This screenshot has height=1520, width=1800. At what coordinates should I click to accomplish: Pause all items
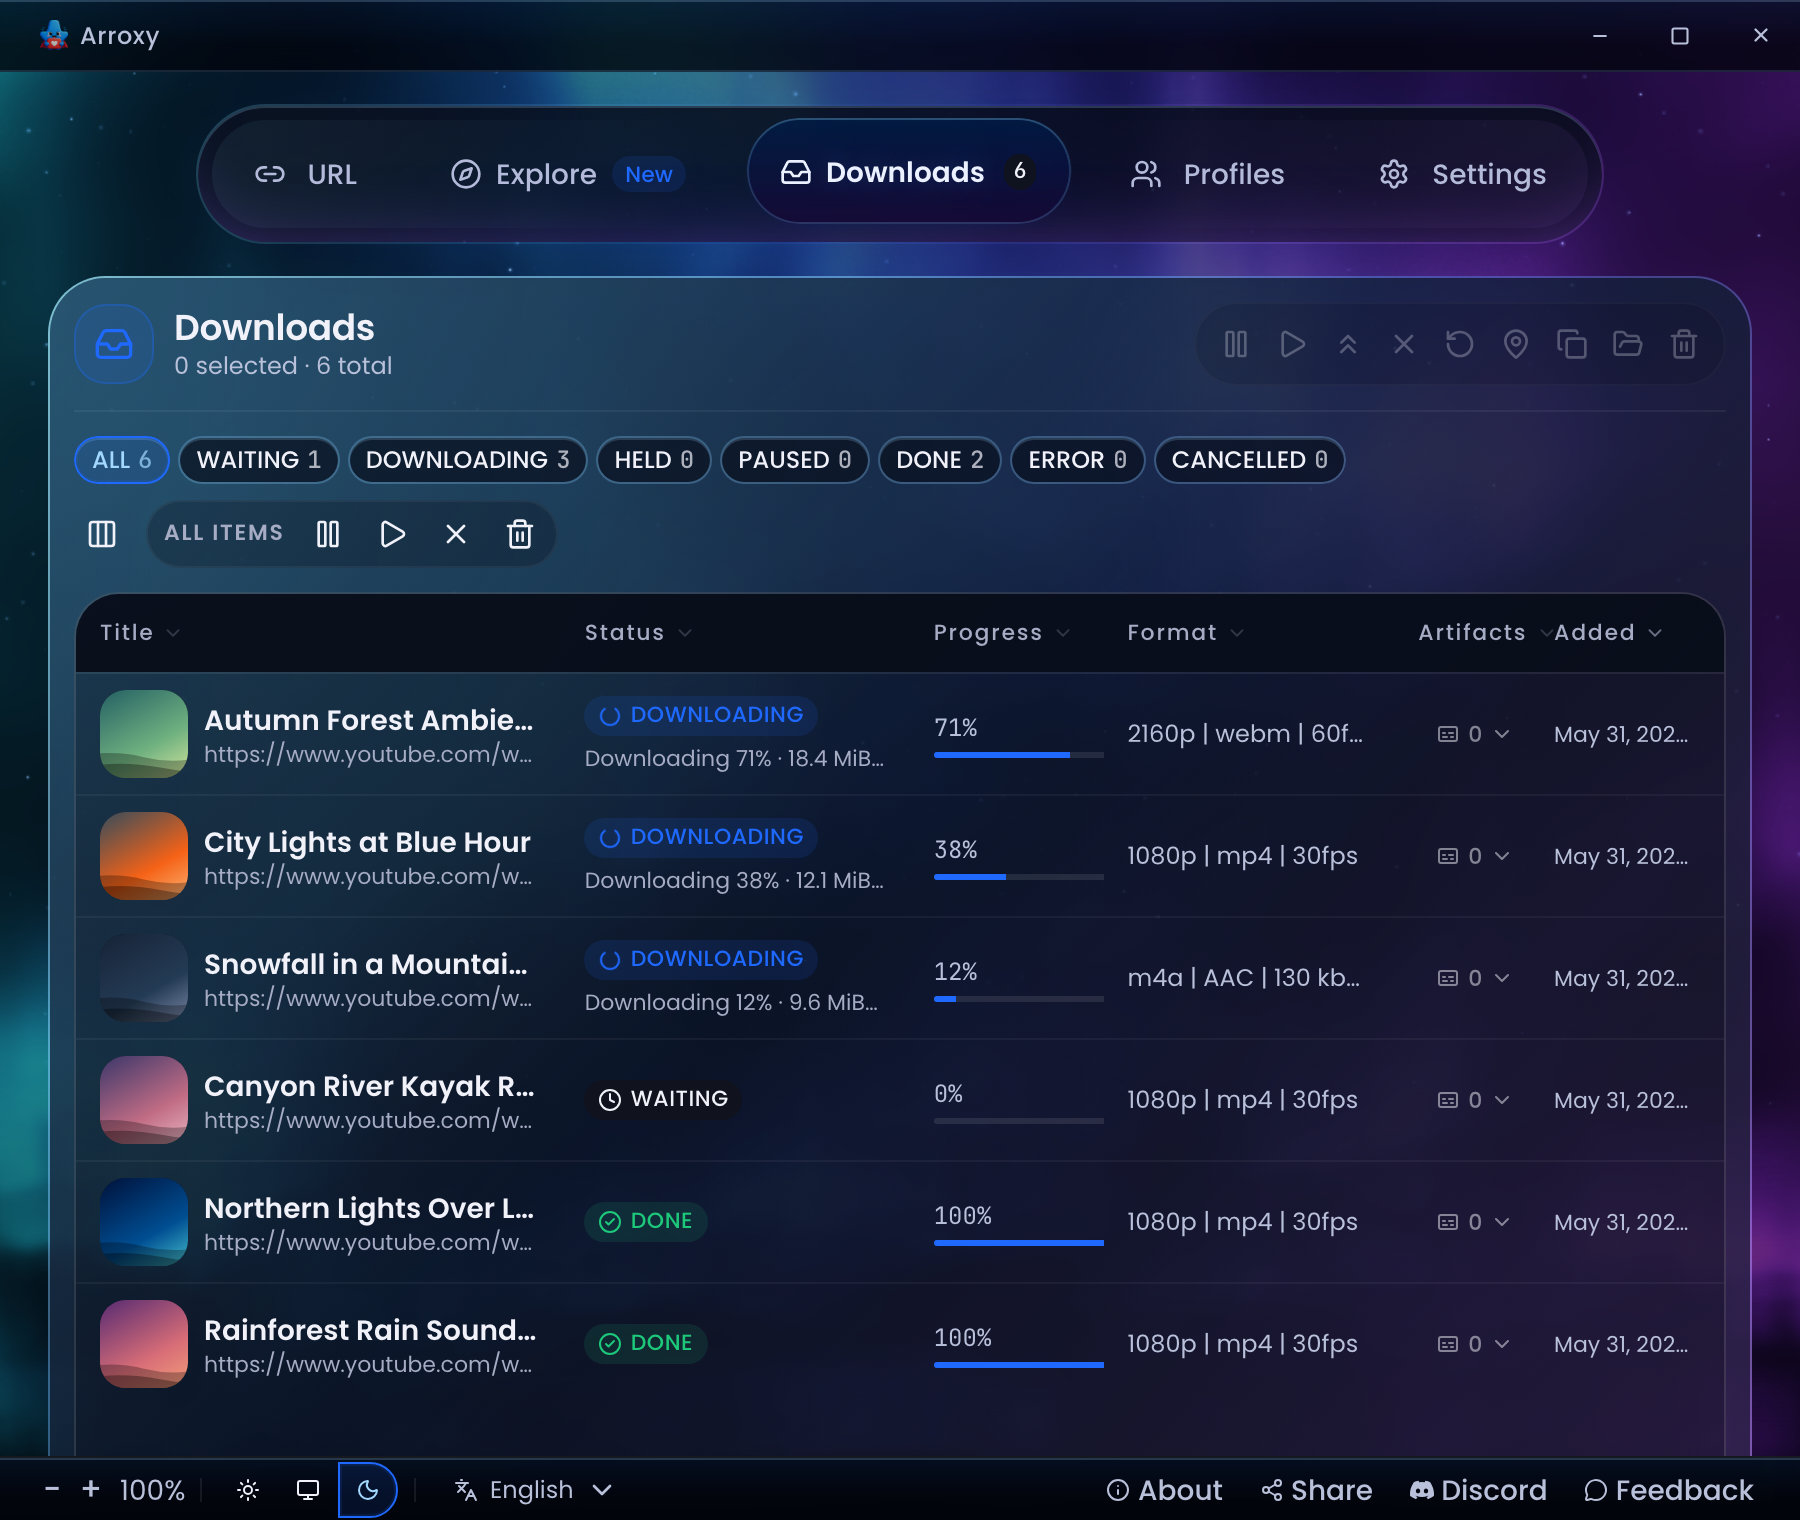(x=328, y=534)
